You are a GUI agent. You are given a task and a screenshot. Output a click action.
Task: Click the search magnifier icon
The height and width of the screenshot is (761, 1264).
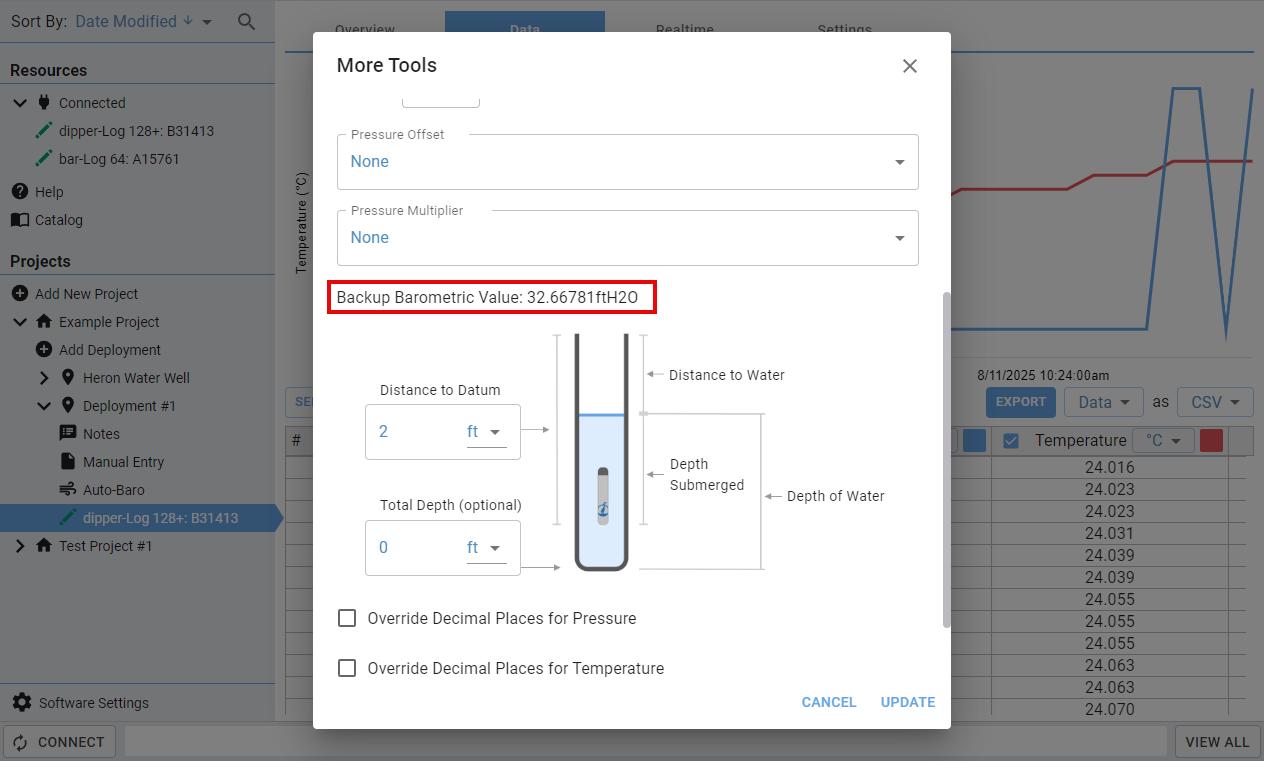[246, 21]
